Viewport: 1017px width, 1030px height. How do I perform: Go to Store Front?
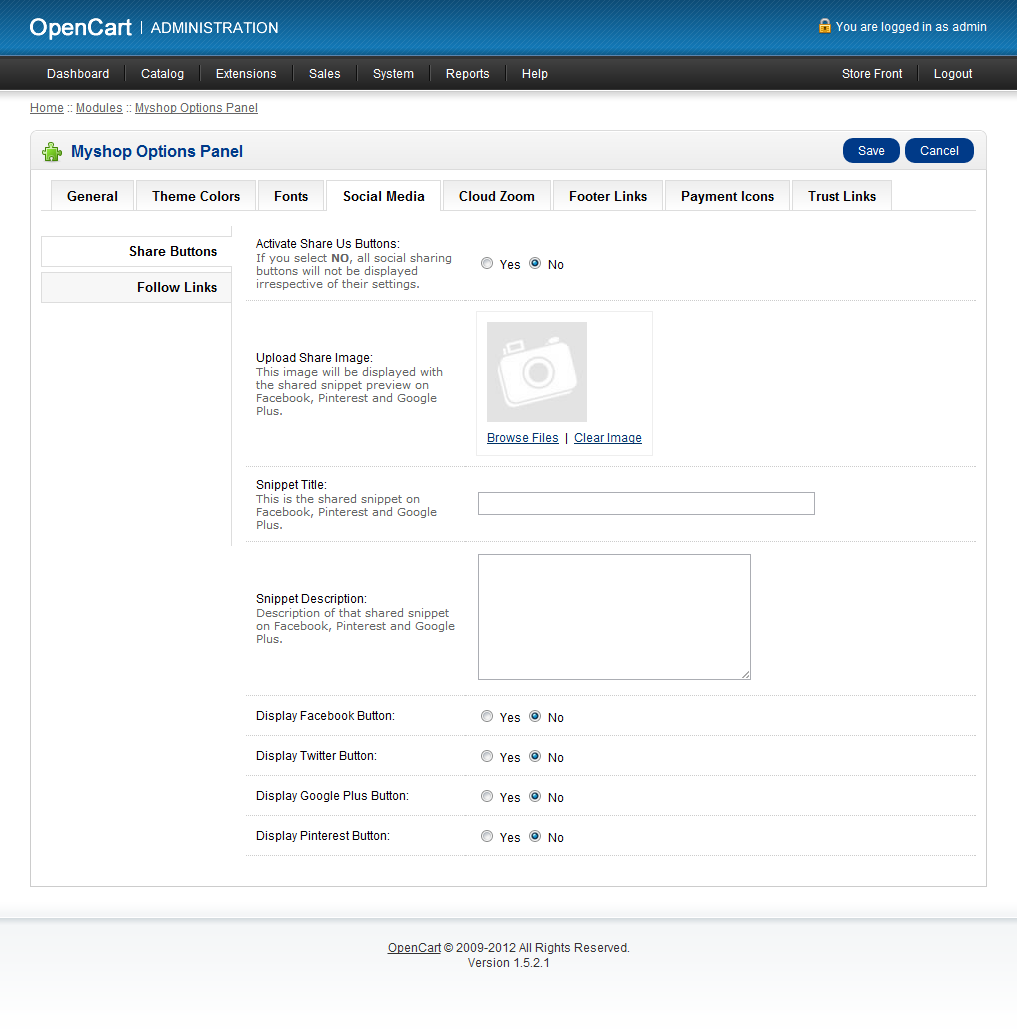(872, 74)
